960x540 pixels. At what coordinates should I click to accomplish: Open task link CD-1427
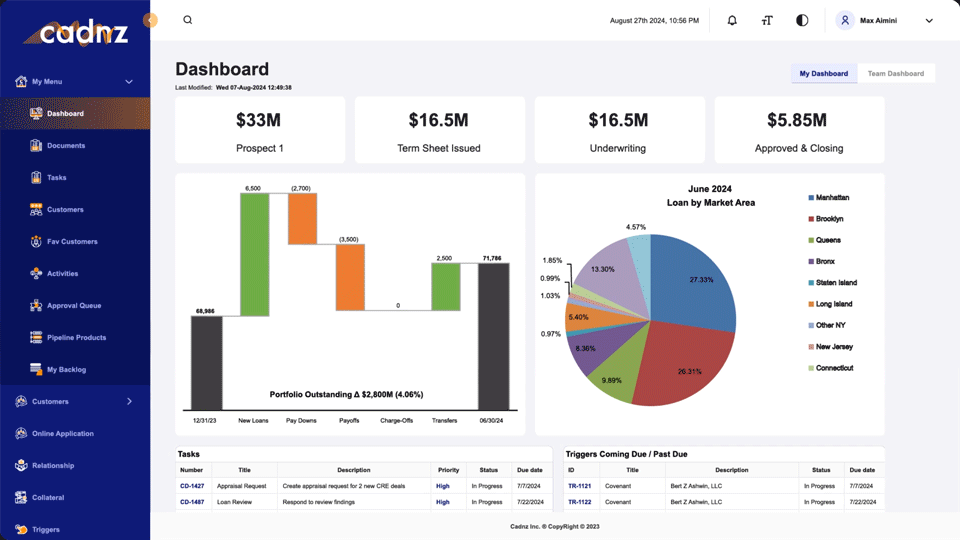pos(192,486)
